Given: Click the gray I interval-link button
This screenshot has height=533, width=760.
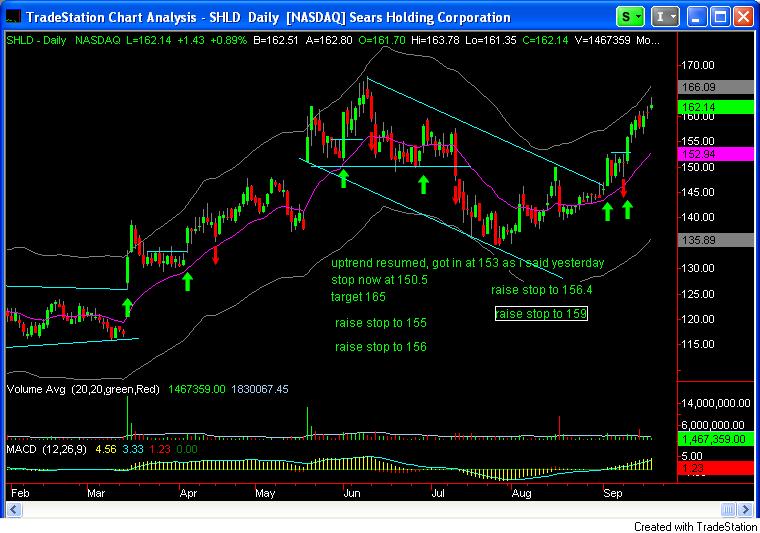Looking at the screenshot, I should click(665, 17).
